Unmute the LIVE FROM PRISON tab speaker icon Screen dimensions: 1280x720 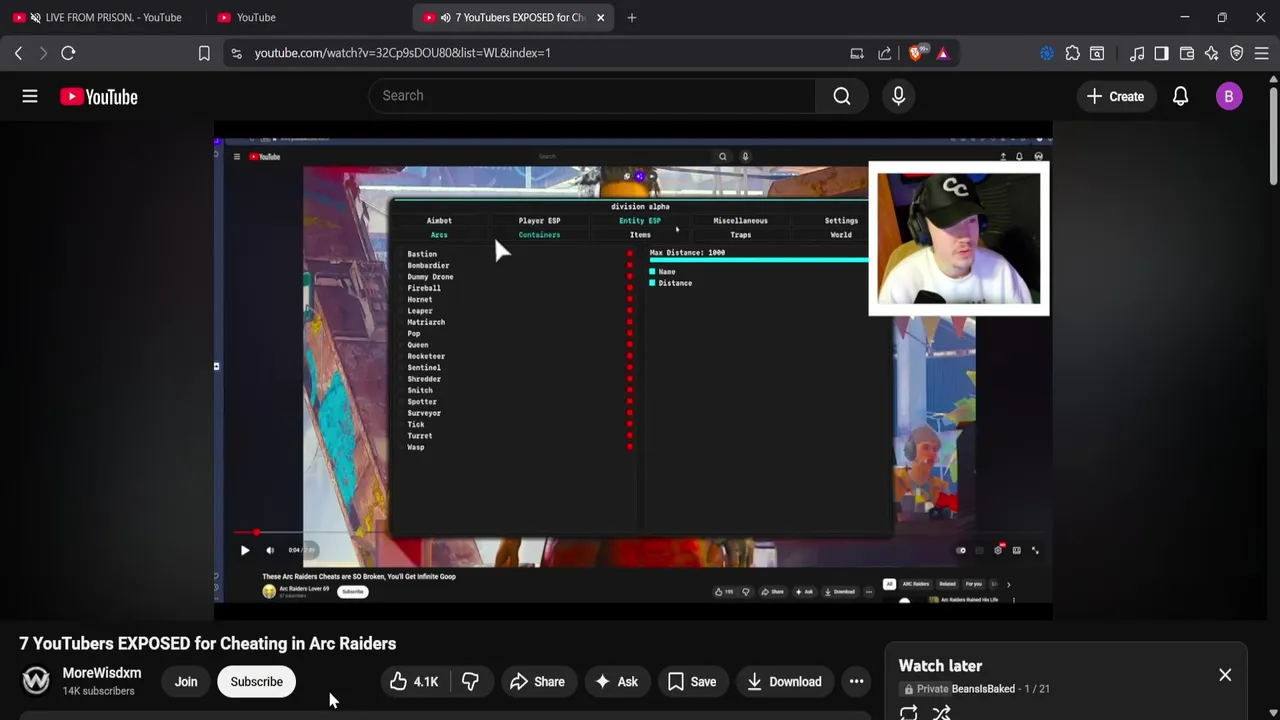[36, 17]
